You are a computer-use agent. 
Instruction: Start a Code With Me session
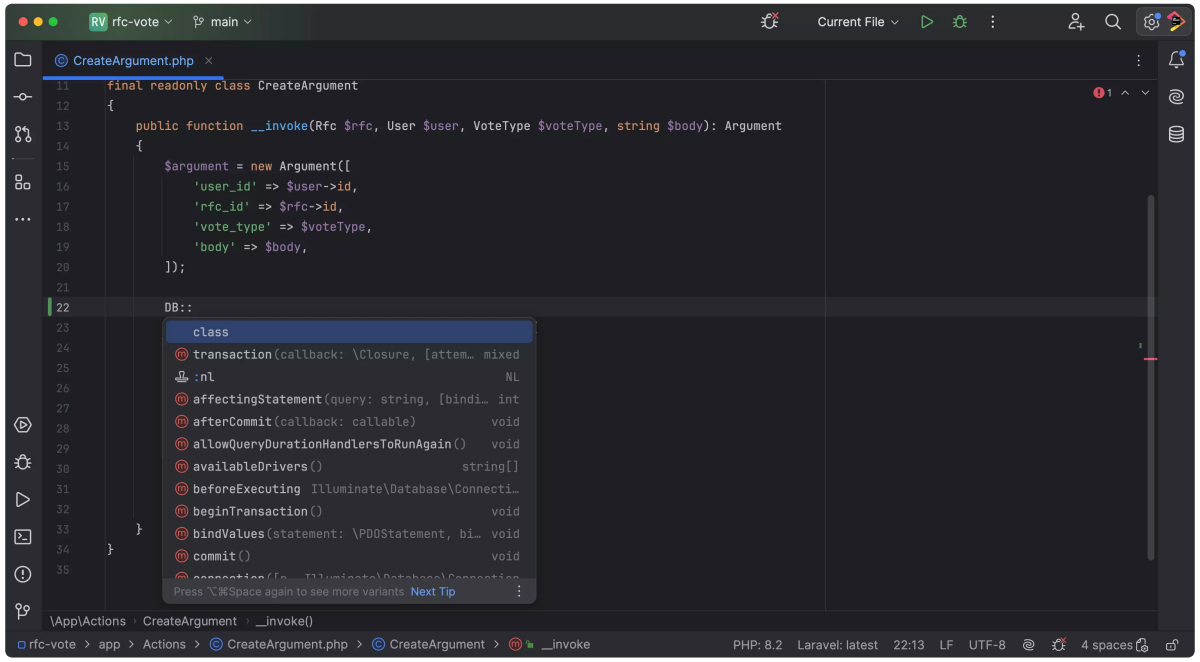click(x=1075, y=21)
